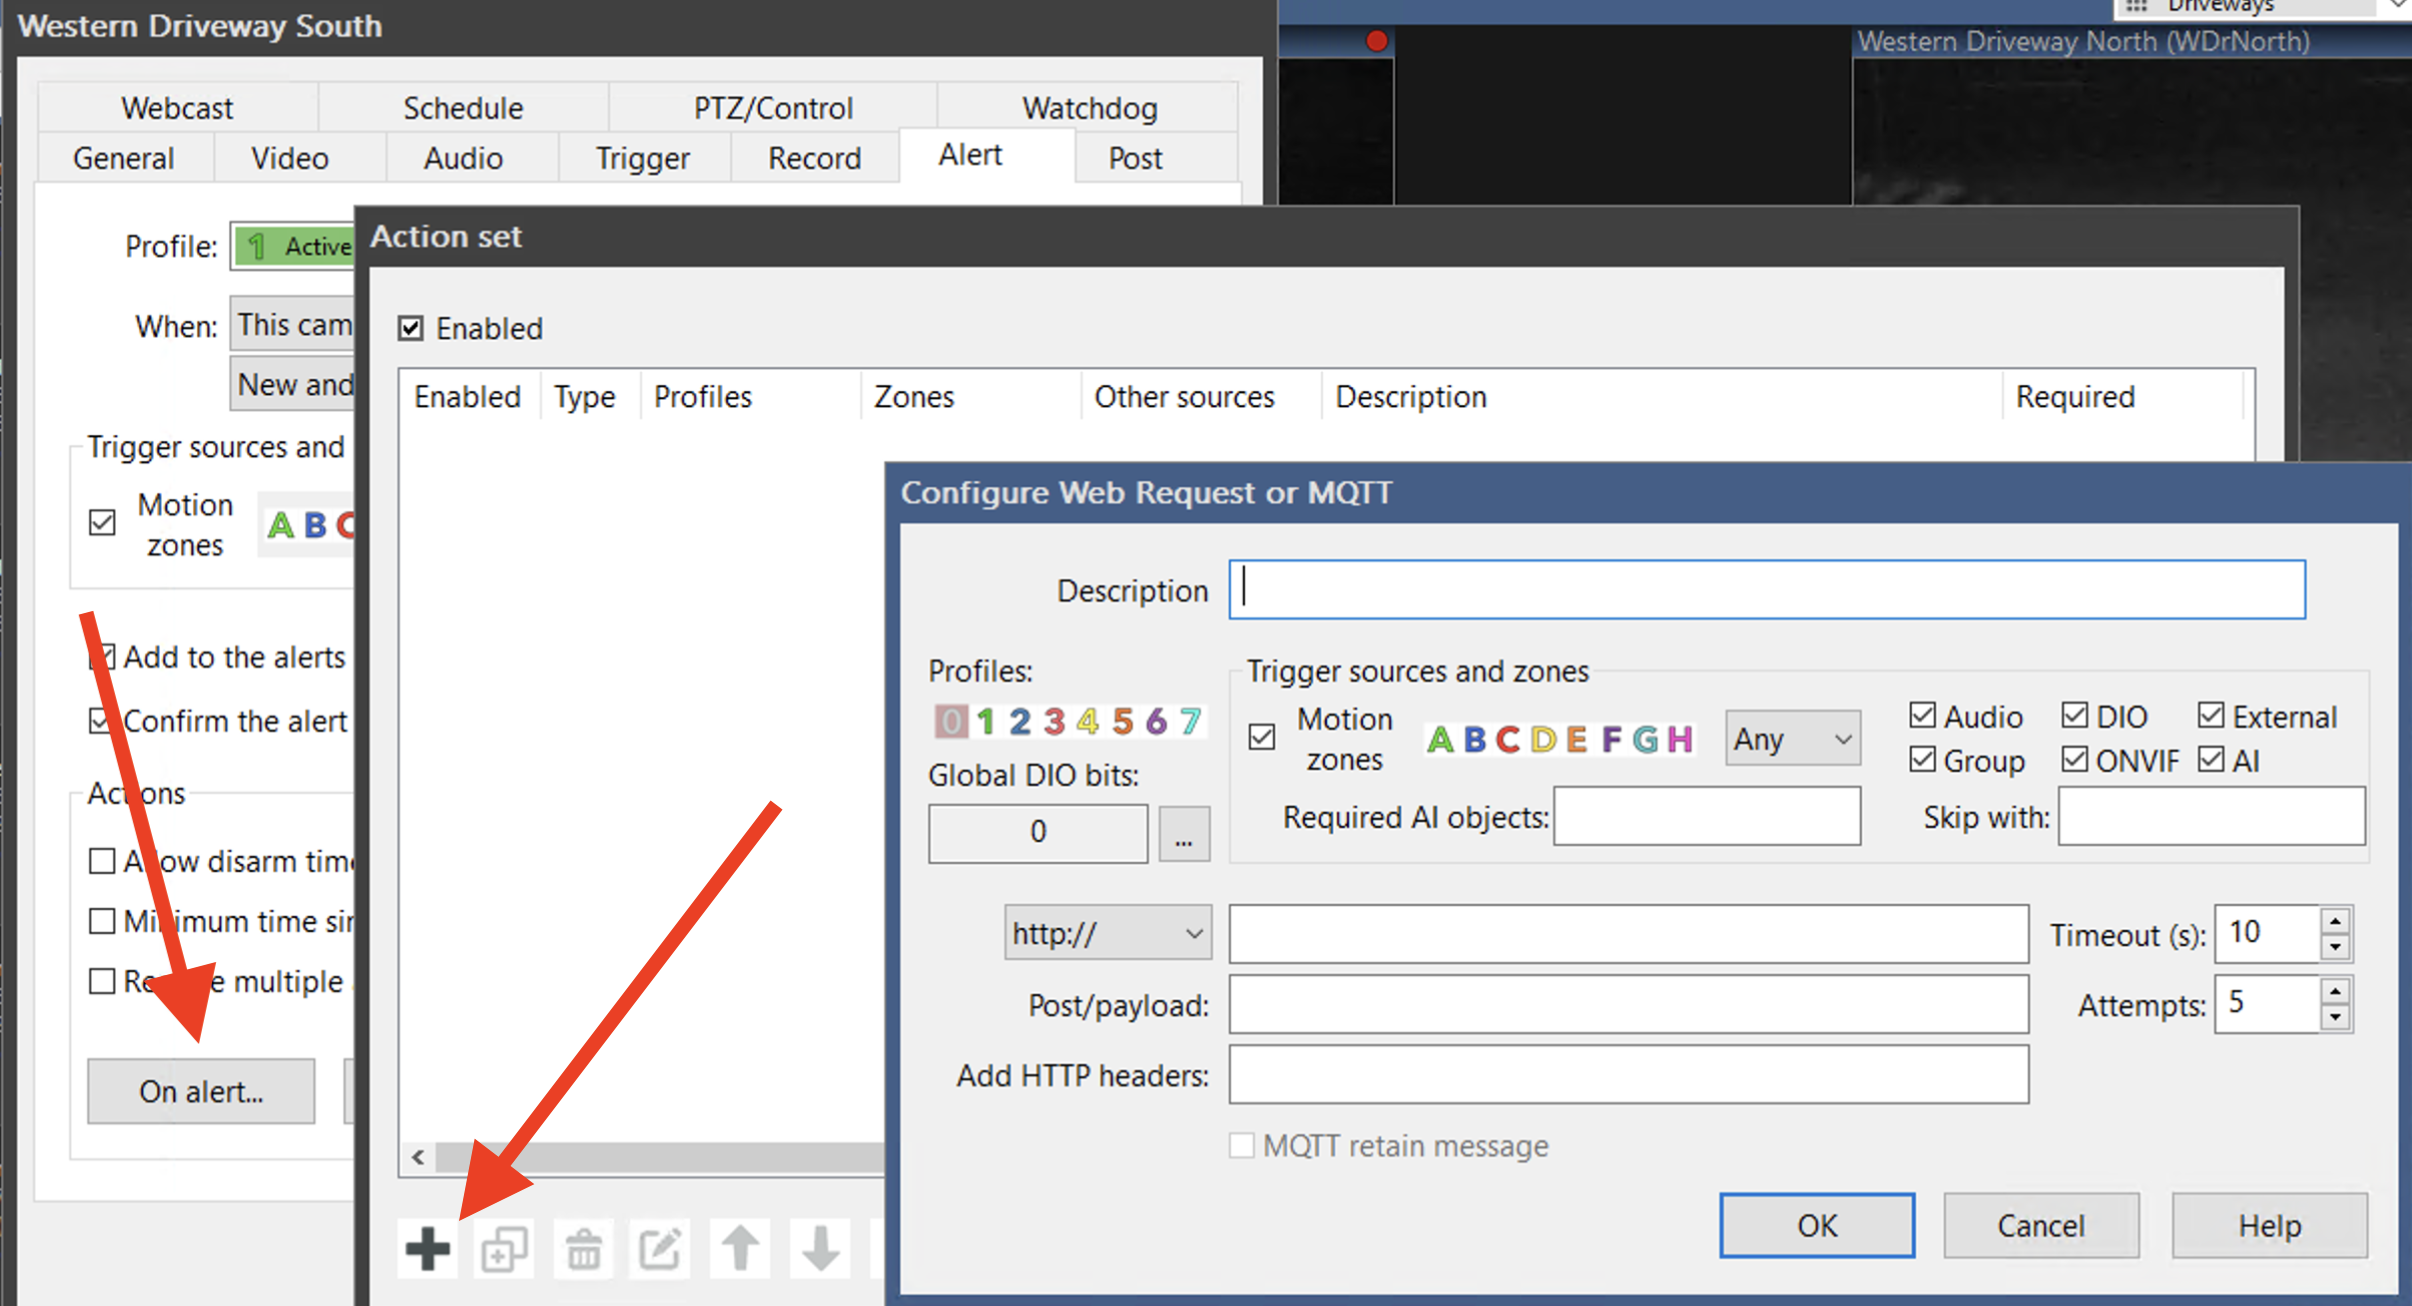This screenshot has width=2412, height=1306.
Task: Click the plus add action icon
Action: 428,1247
